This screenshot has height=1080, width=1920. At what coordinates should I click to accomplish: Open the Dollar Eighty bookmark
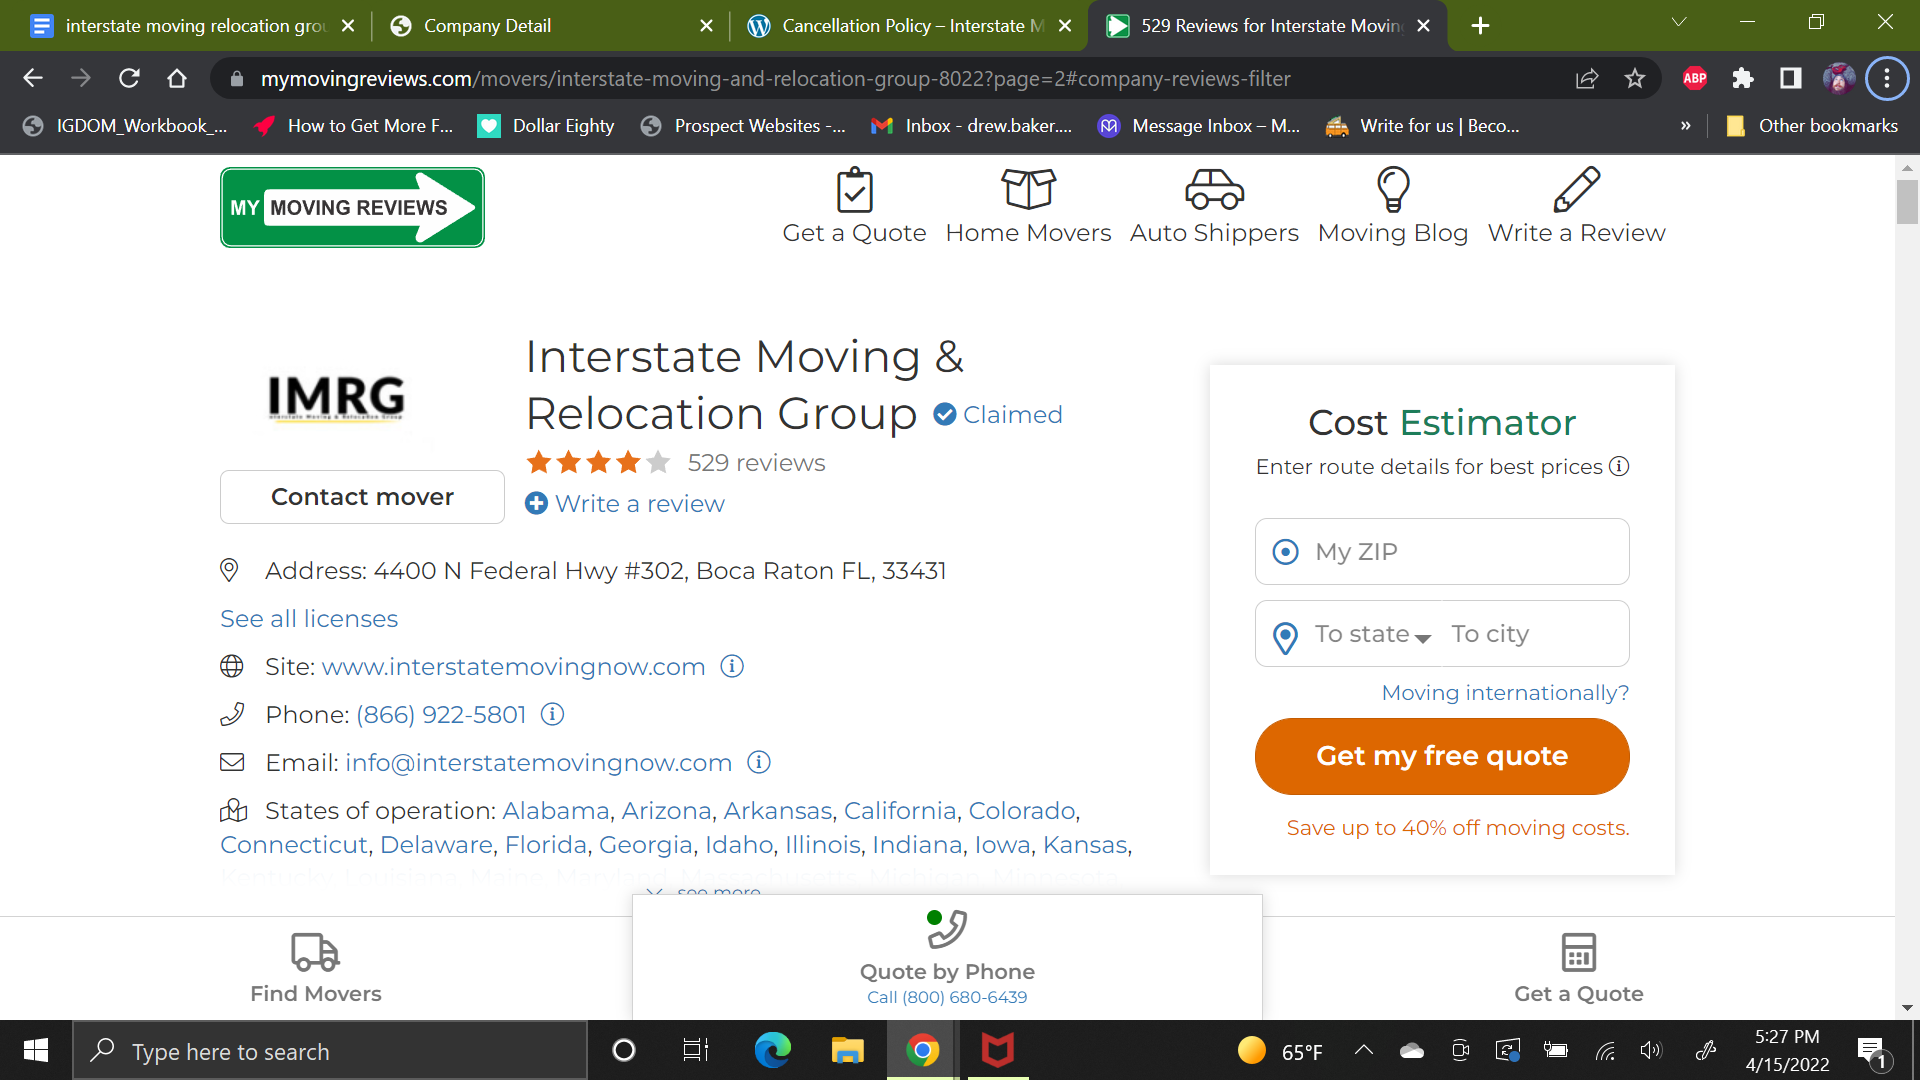click(546, 126)
